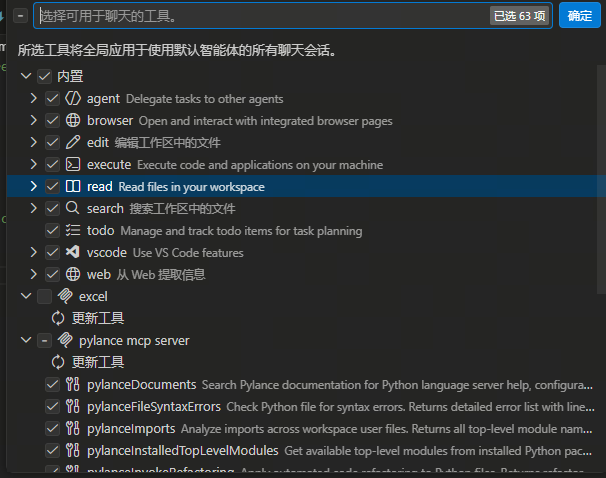Click the 已选 63 项 badge

pos(519,16)
